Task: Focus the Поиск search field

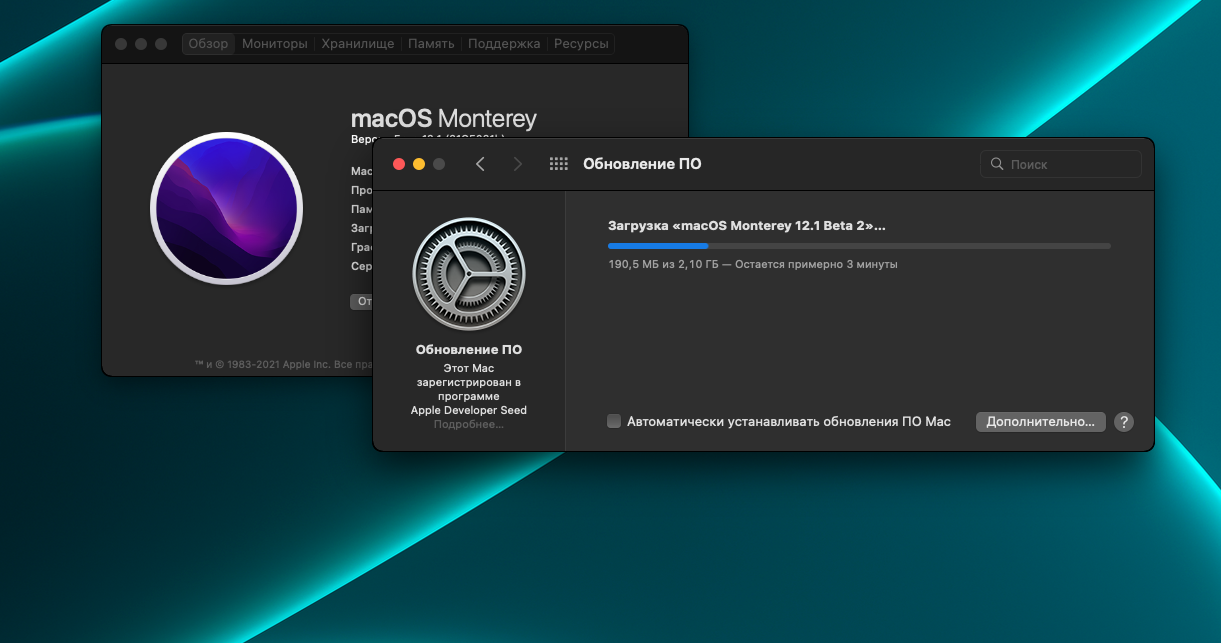Action: click(x=1061, y=164)
